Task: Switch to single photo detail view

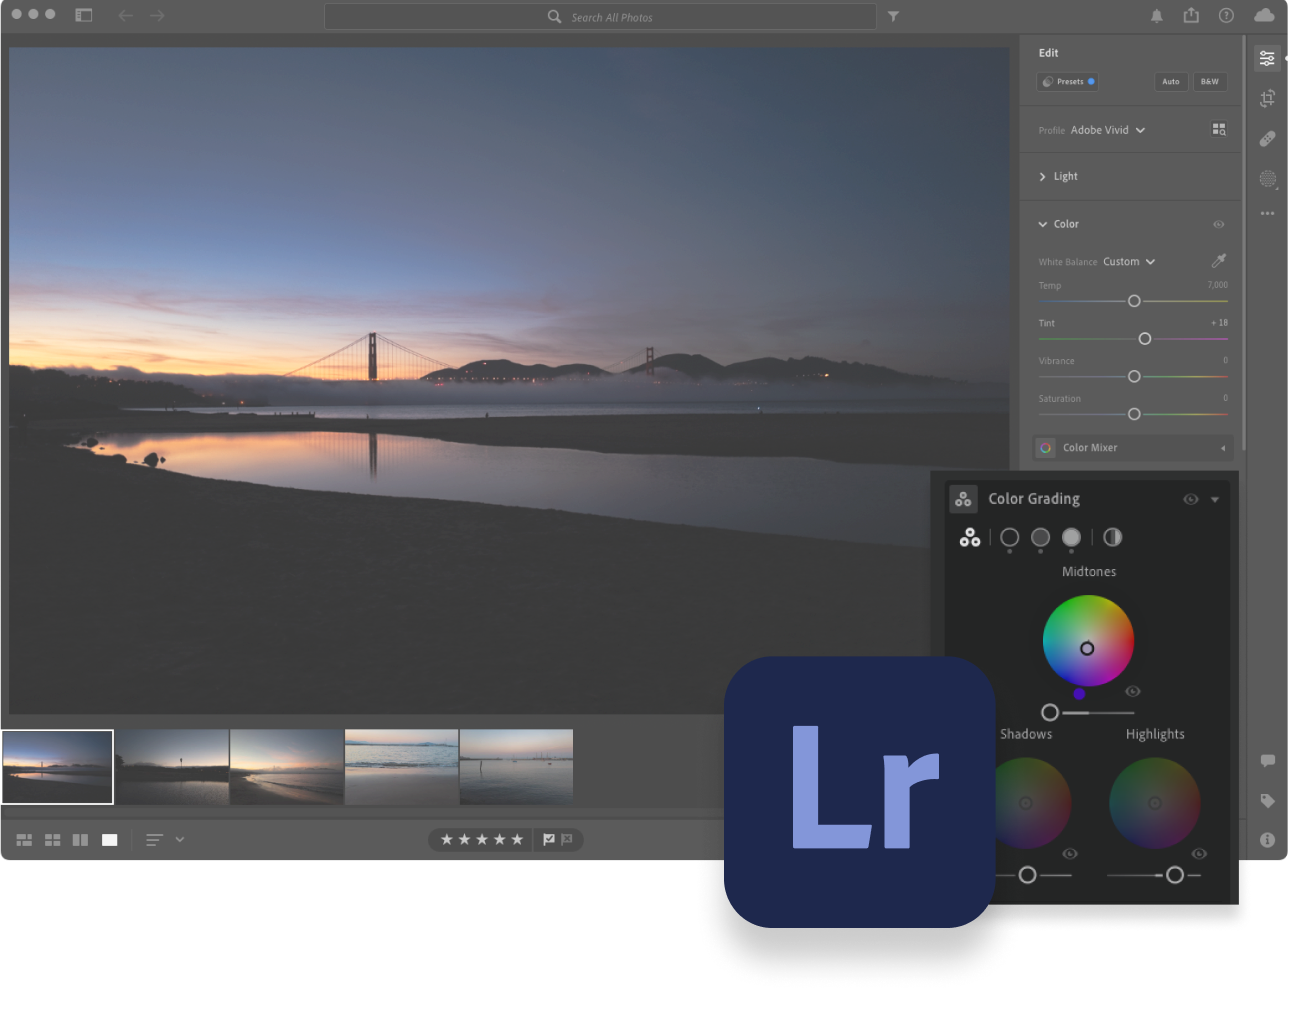Action: coord(110,840)
